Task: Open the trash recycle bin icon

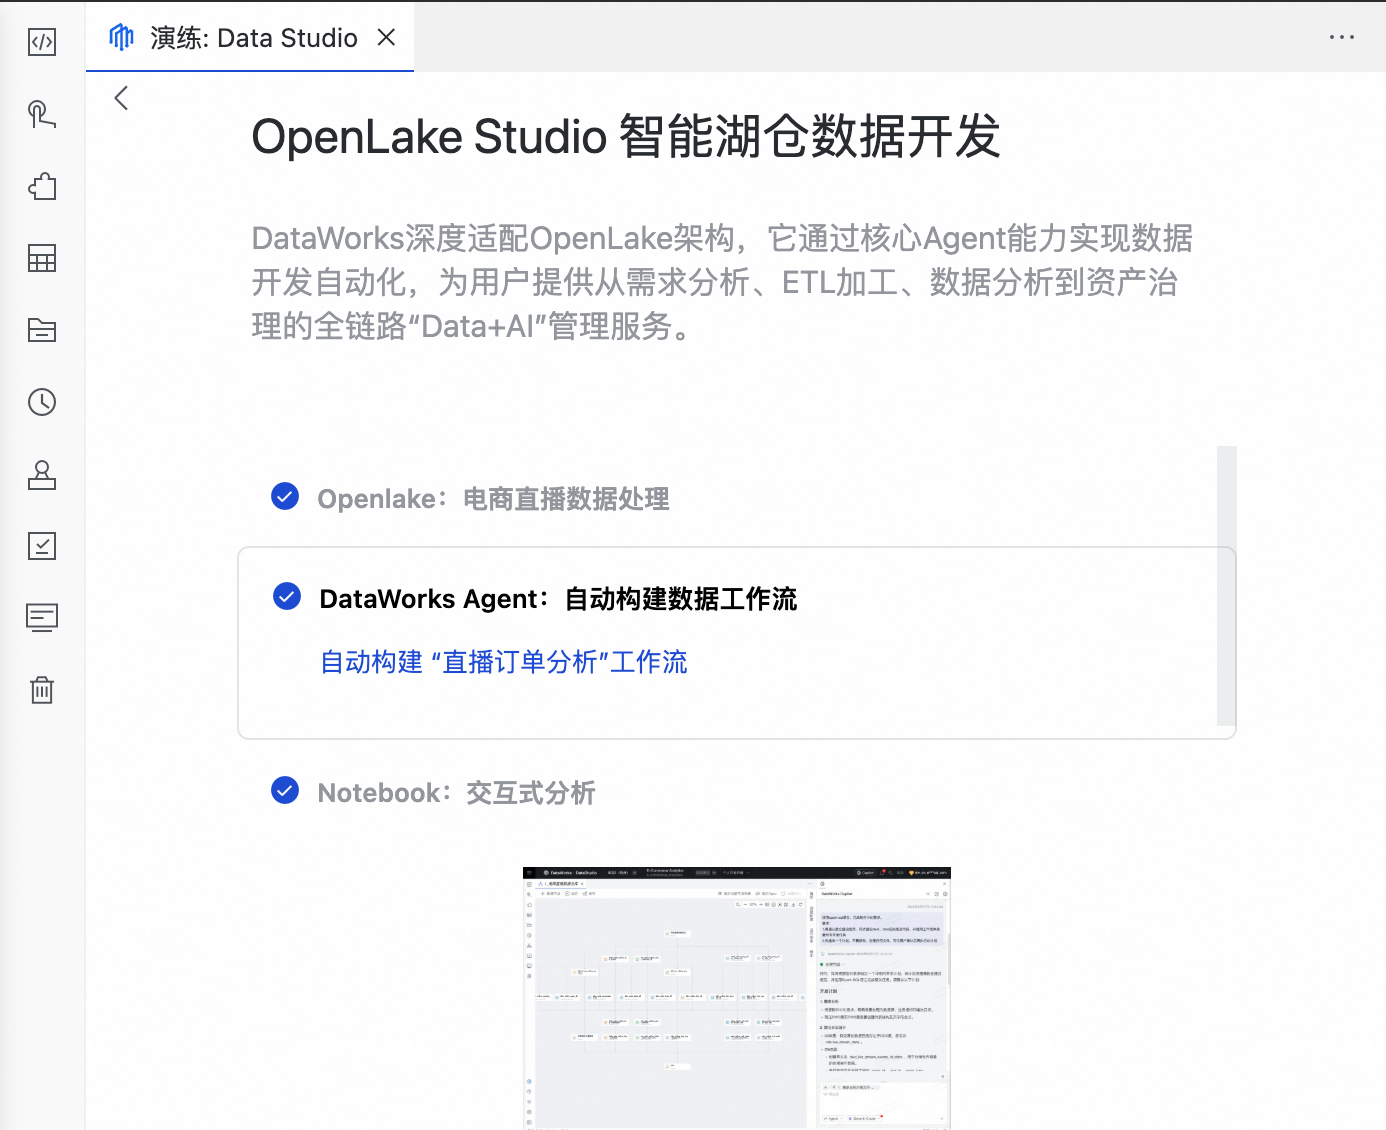Action: coord(42,690)
